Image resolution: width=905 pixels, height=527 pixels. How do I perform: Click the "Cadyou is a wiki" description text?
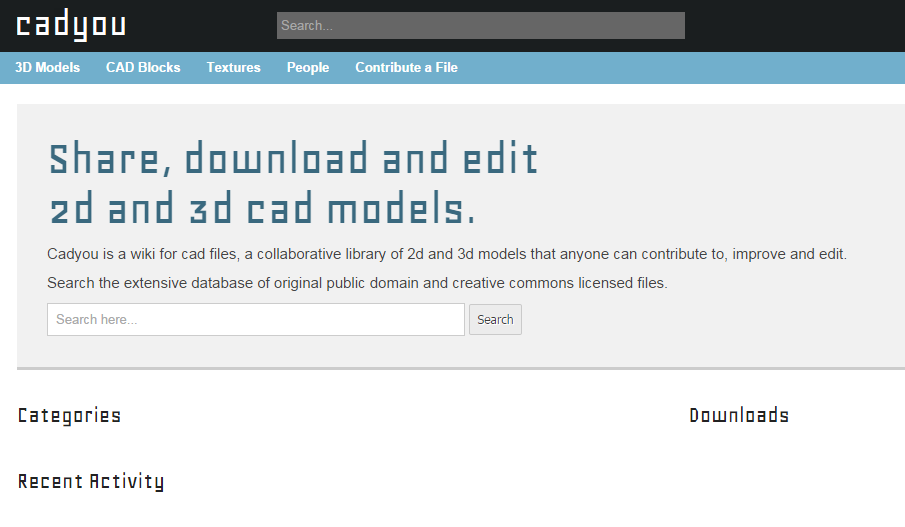tap(446, 254)
